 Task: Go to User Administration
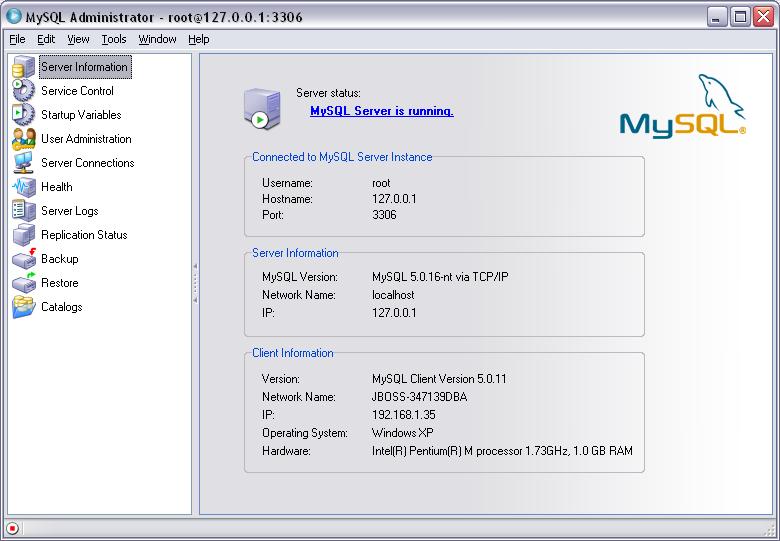point(86,139)
